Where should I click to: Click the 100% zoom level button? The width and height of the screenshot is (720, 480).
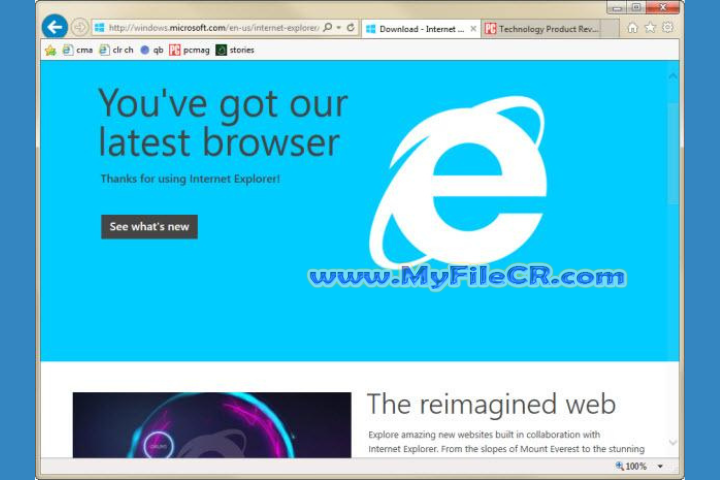pos(631,466)
